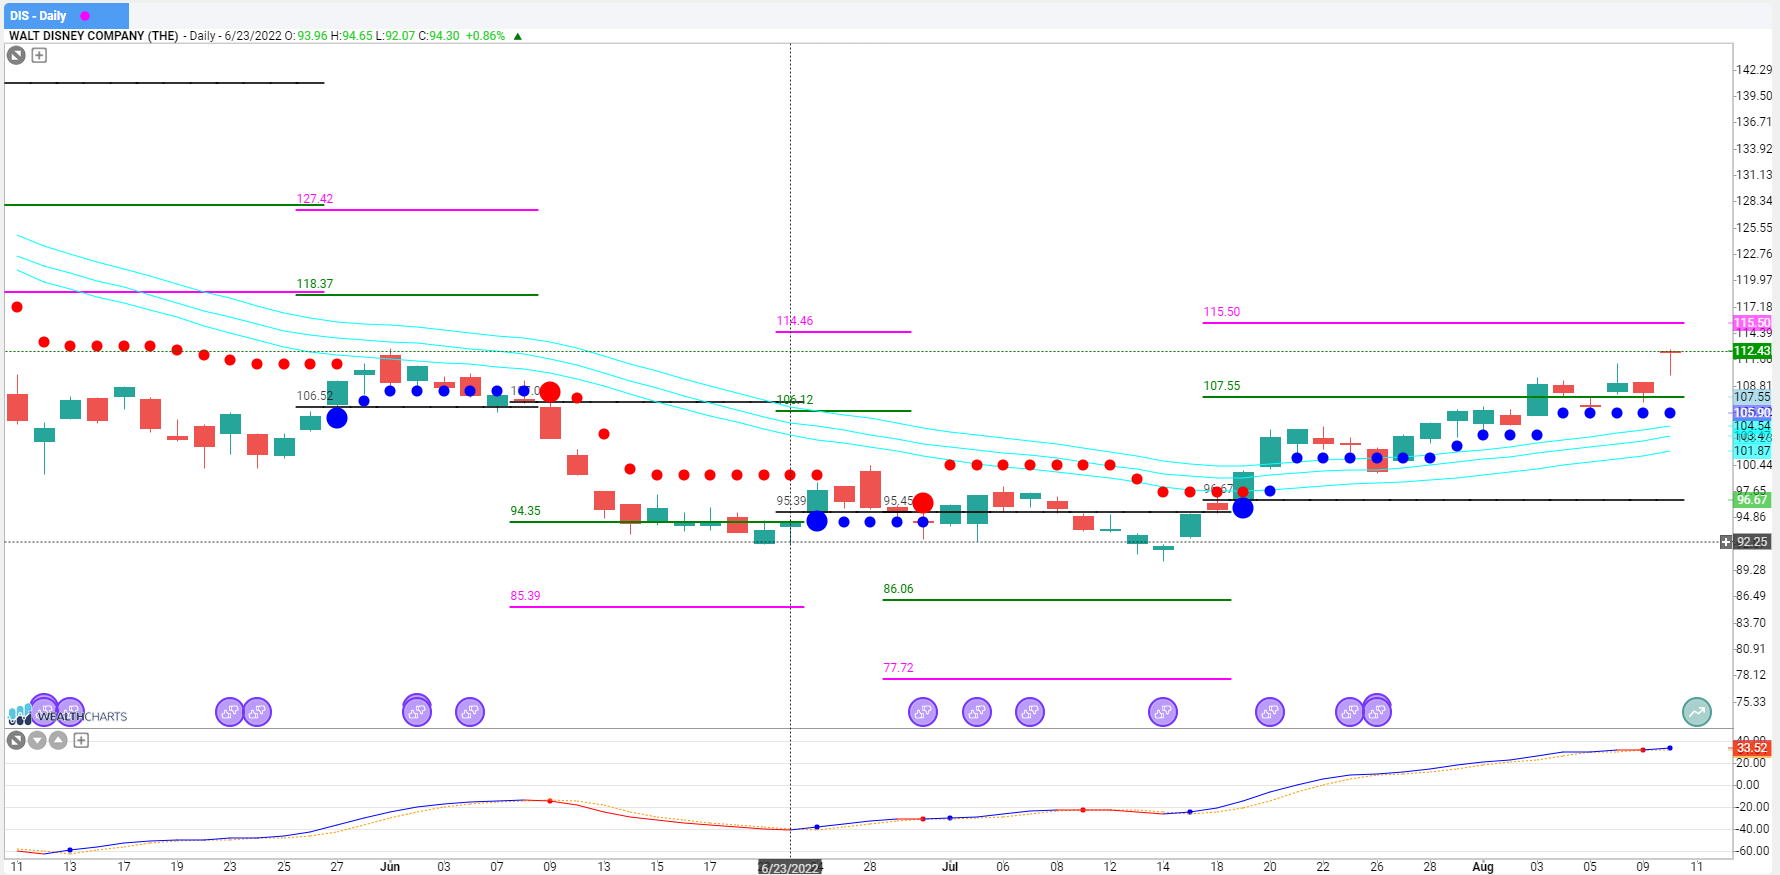The width and height of the screenshot is (1780, 875).
Task: Click green up-triangle after +0.86%
Action: (518, 36)
